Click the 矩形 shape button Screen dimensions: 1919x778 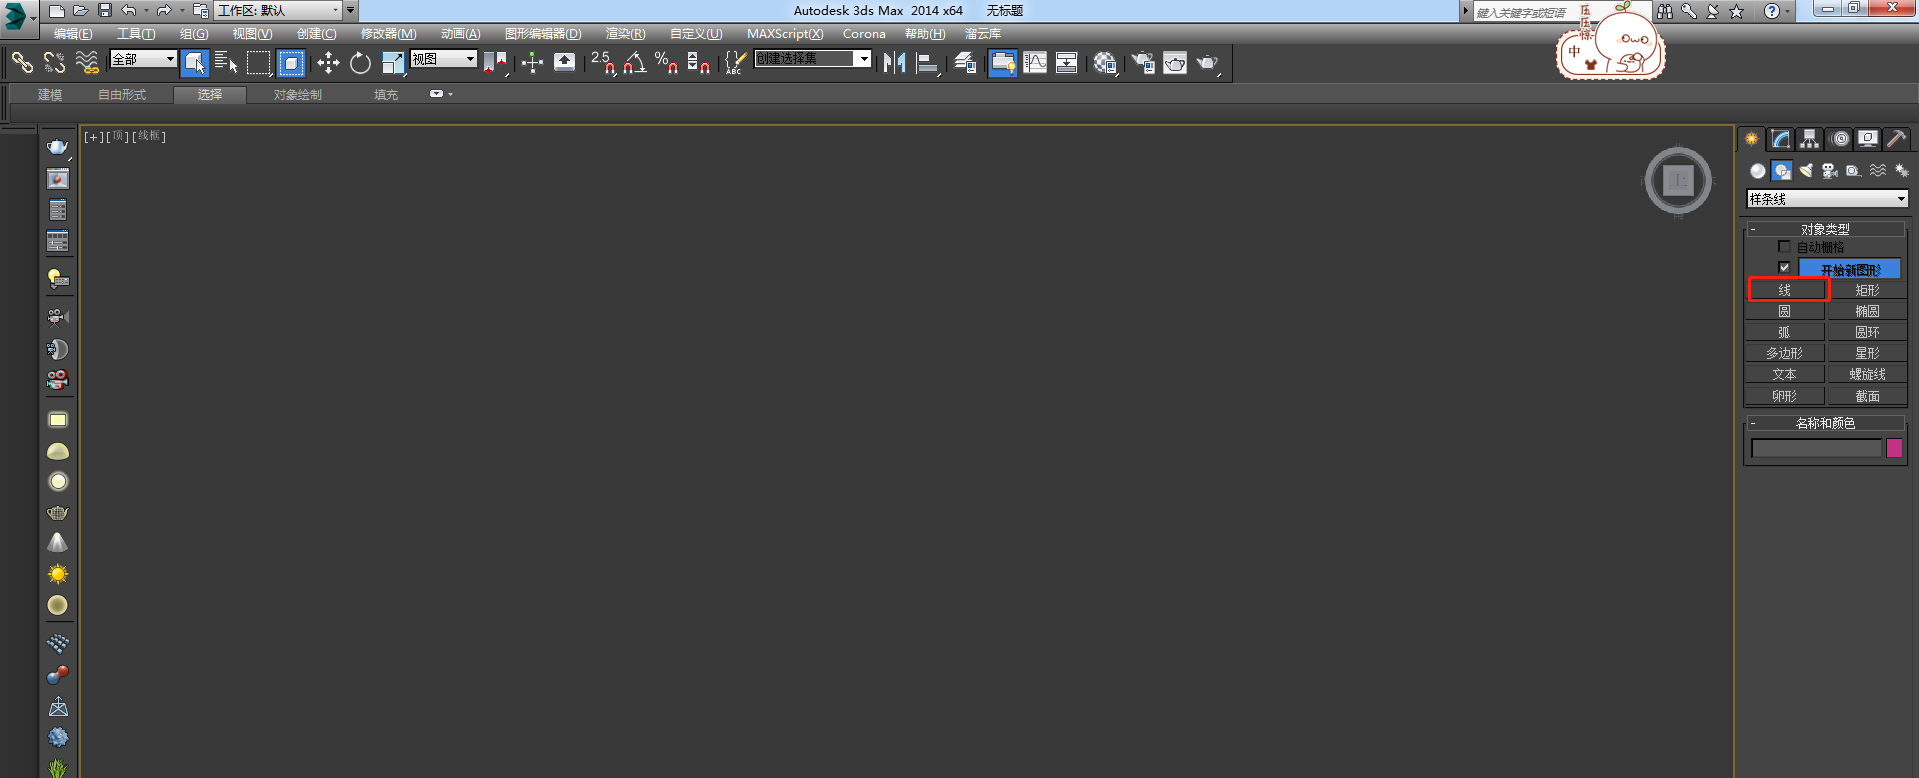pyautogui.click(x=1867, y=290)
